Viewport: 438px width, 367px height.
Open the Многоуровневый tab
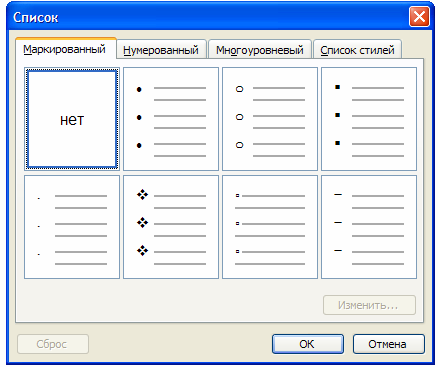coord(260,50)
